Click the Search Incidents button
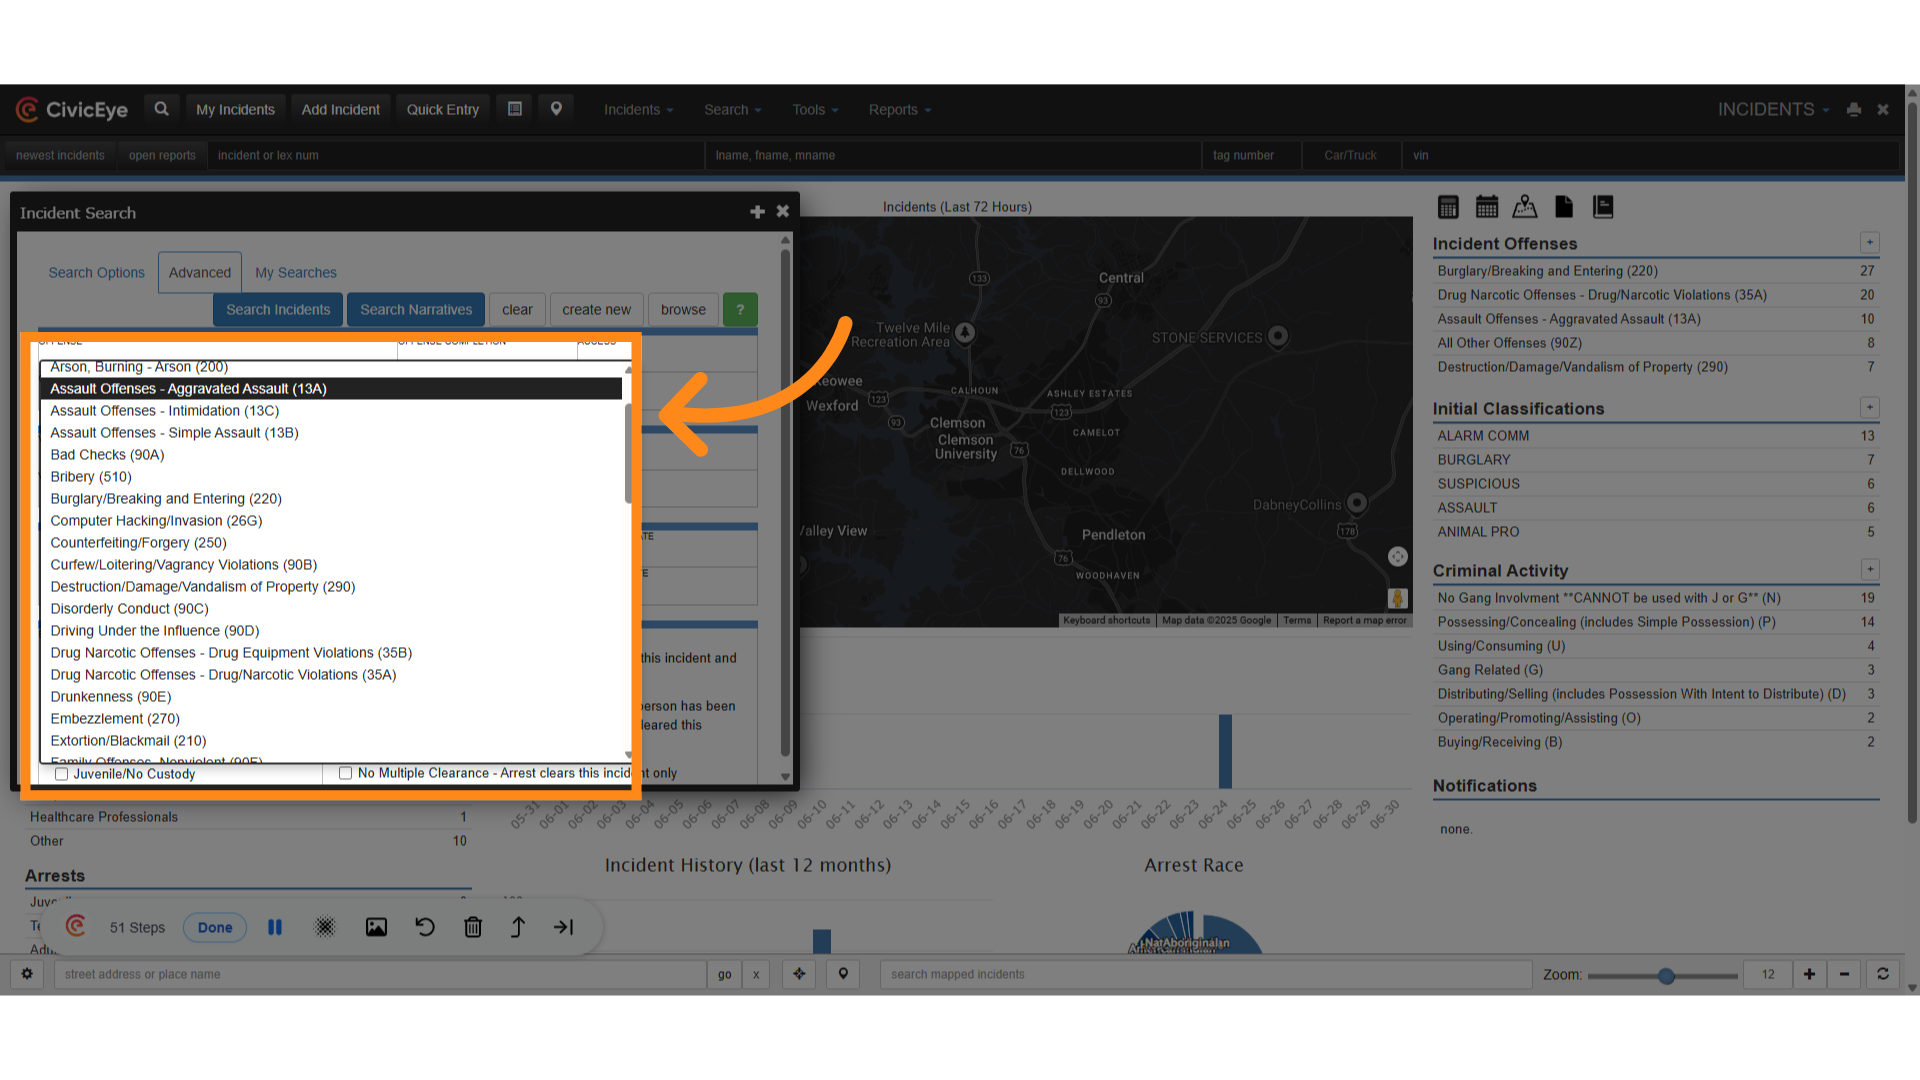1920x1080 pixels. tap(278, 310)
